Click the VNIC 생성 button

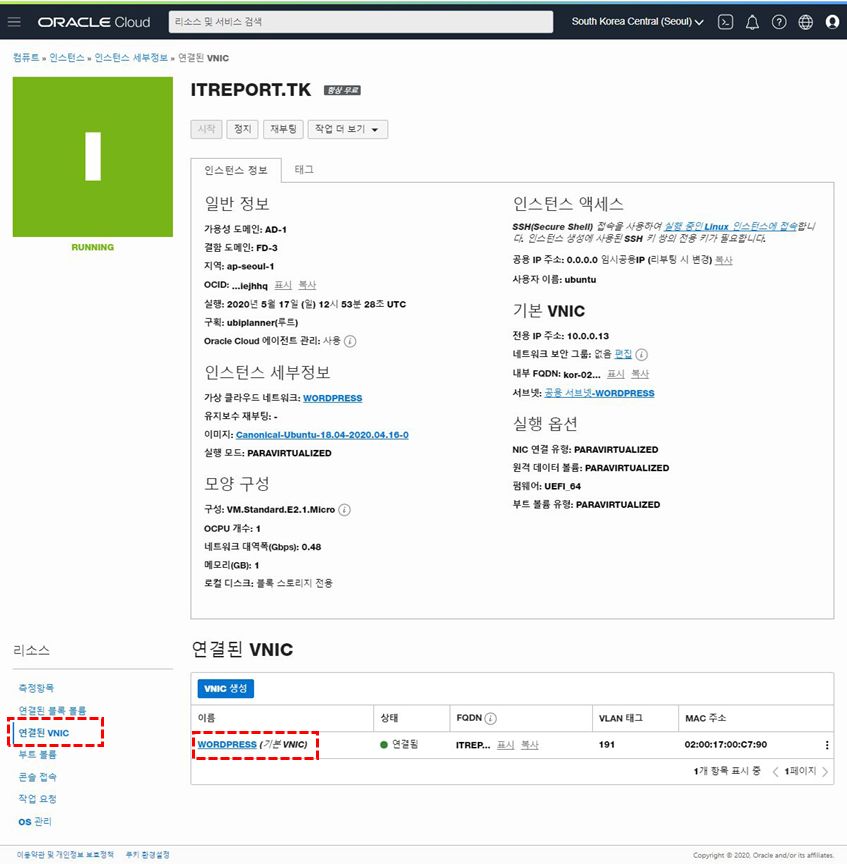click(x=226, y=689)
